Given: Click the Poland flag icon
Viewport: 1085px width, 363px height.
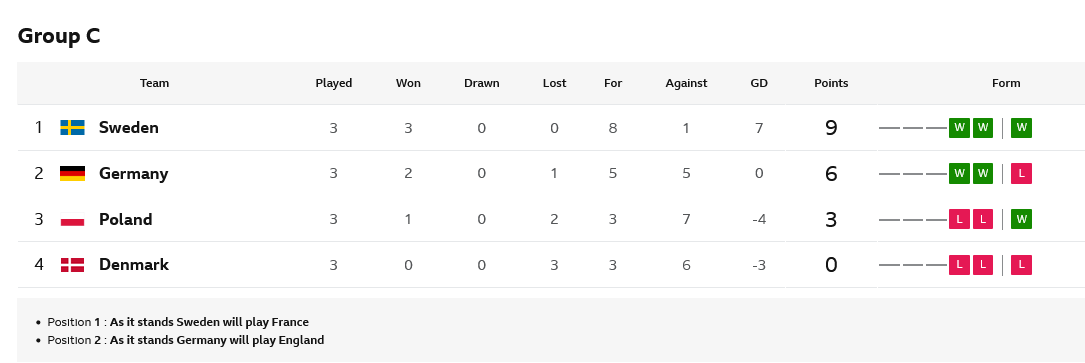Looking at the screenshot, I should pyautogui.click(x=73, y=219).
